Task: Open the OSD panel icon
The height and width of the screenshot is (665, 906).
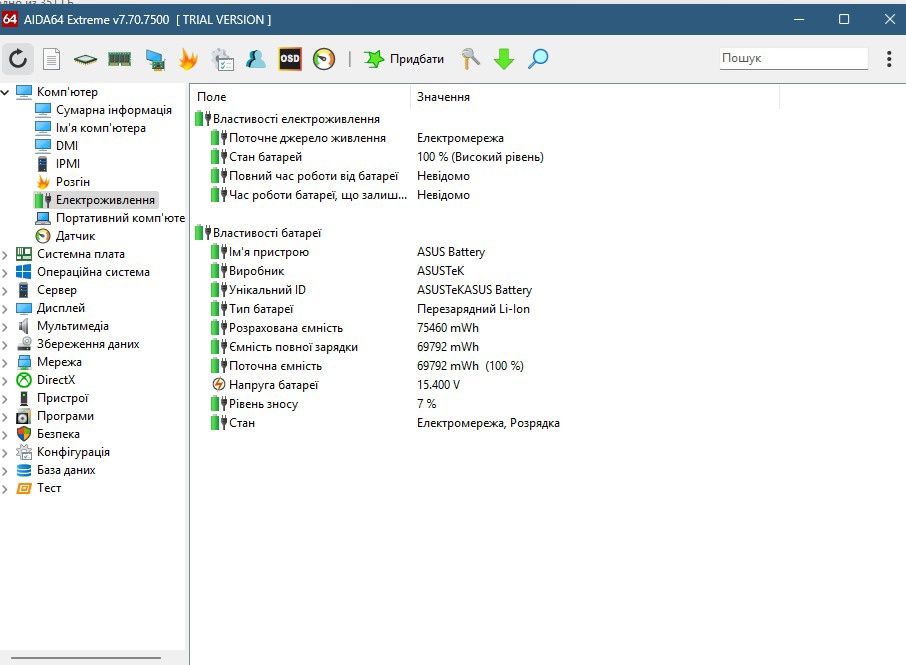Action: coord(289,59)
